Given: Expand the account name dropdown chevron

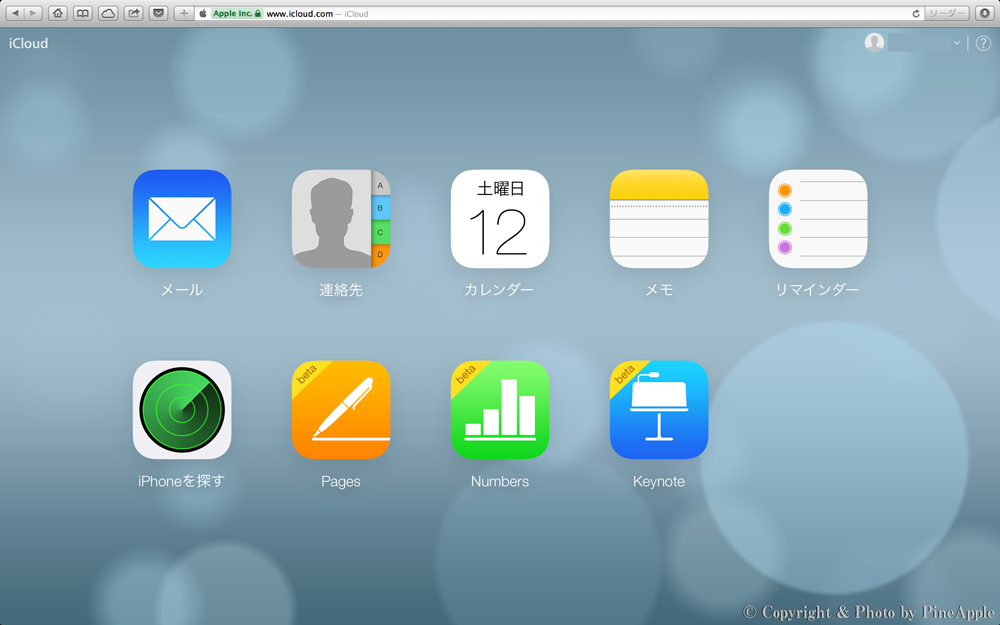Looking at the screenshot, I should click(x=956, y=43).
